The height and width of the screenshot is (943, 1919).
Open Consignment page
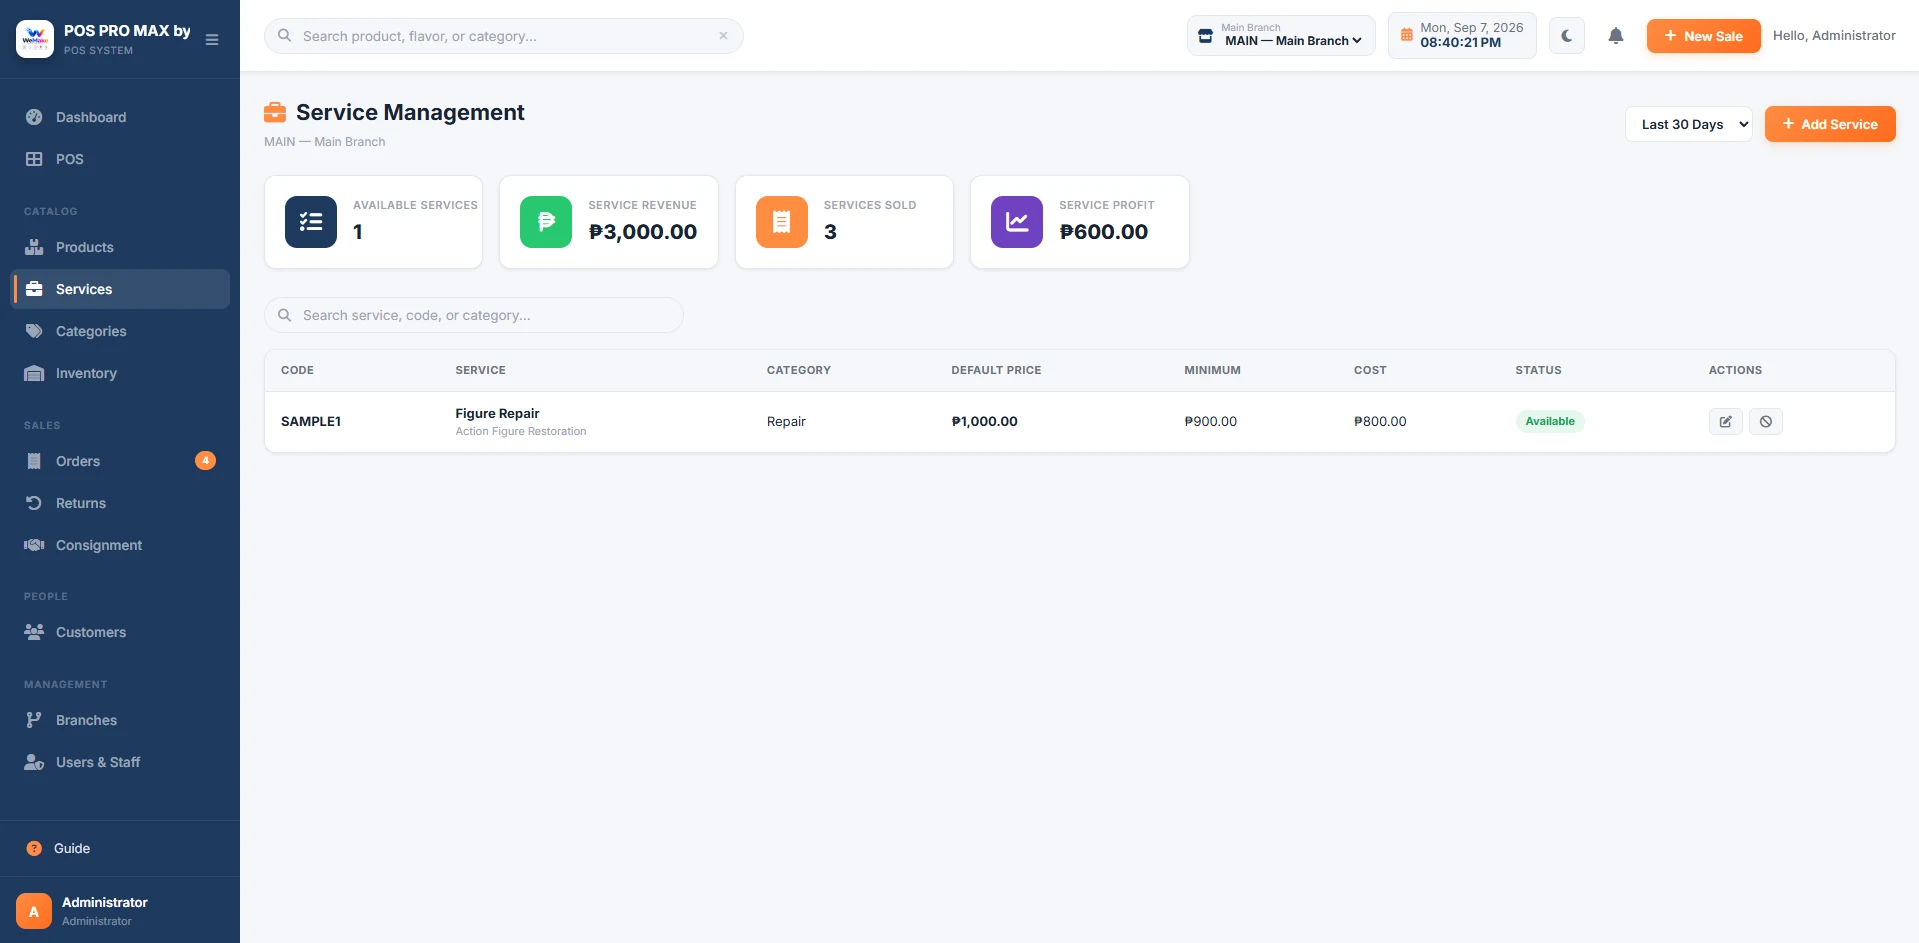pyautogui.click(x=120, y=545)
